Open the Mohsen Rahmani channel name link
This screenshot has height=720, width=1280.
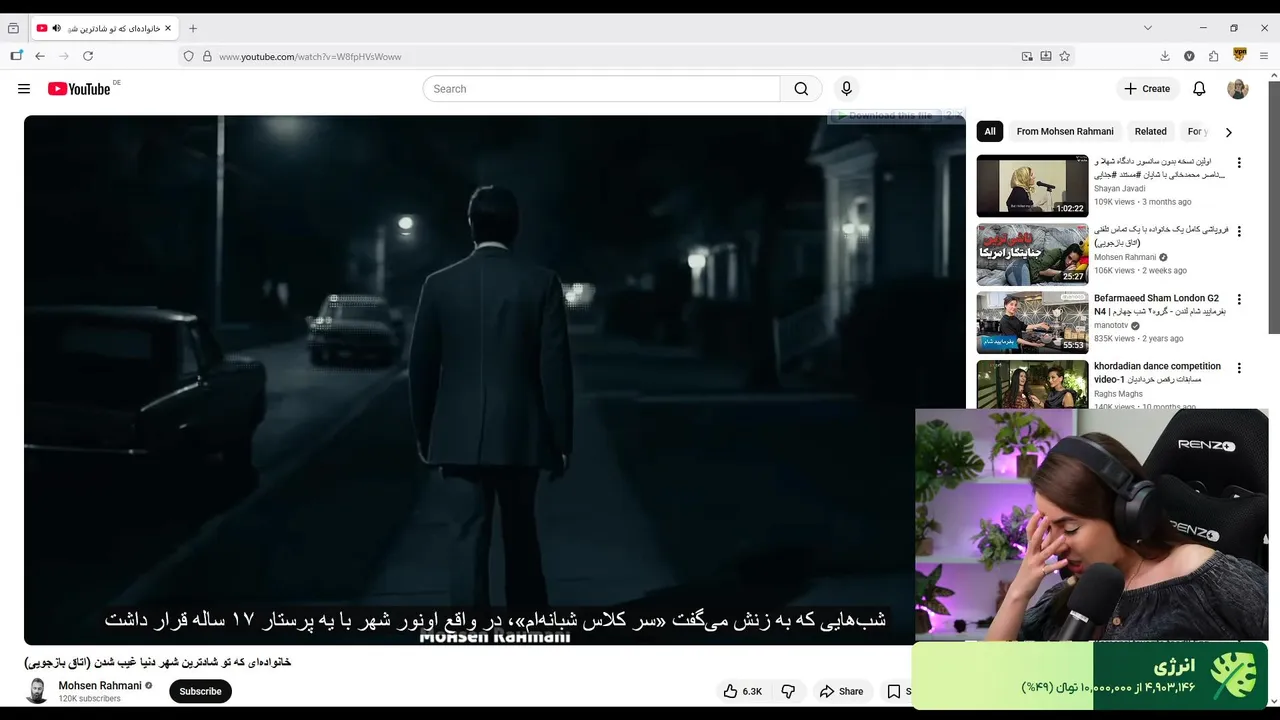pyautogui.click(x=100, y=685)
